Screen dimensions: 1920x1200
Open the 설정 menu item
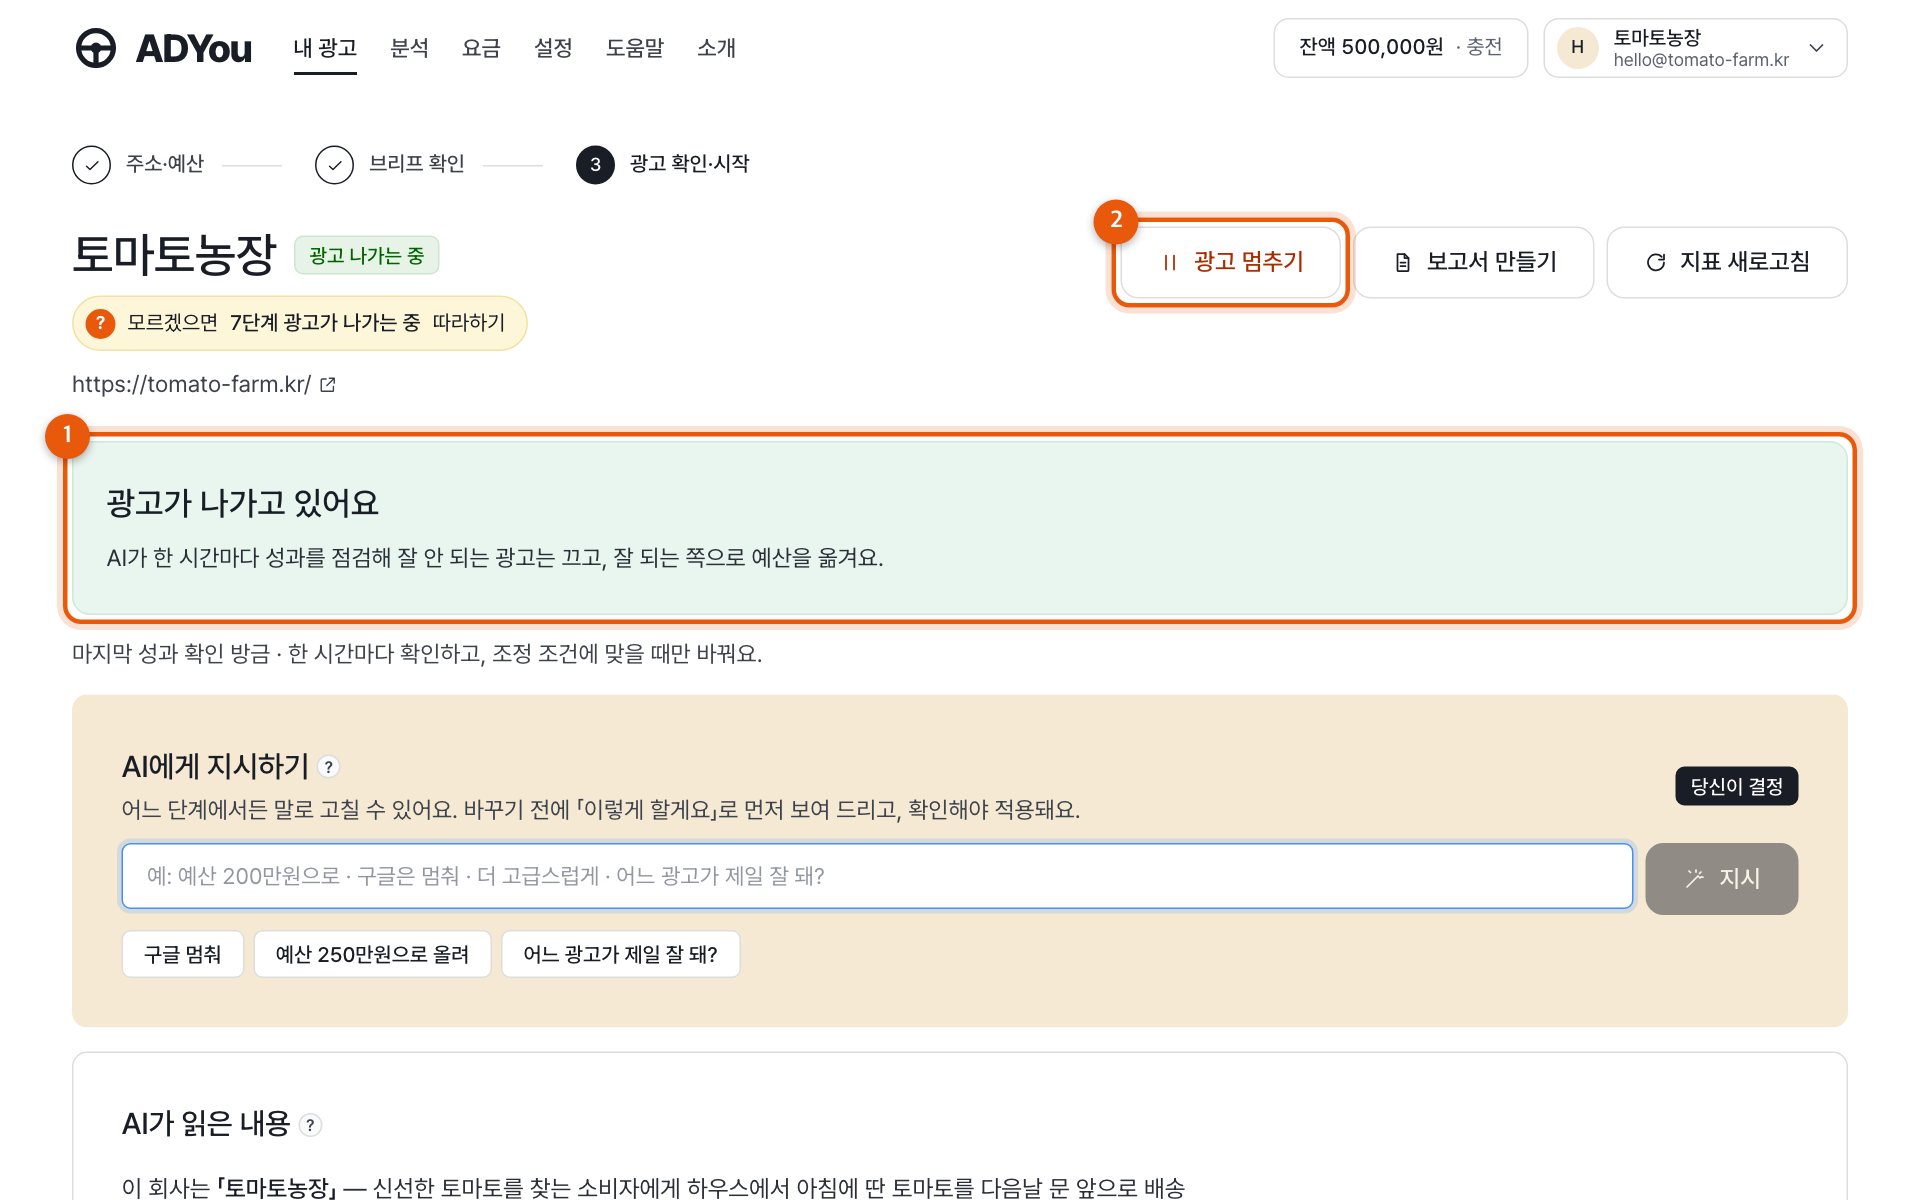(x=553, y=48)
